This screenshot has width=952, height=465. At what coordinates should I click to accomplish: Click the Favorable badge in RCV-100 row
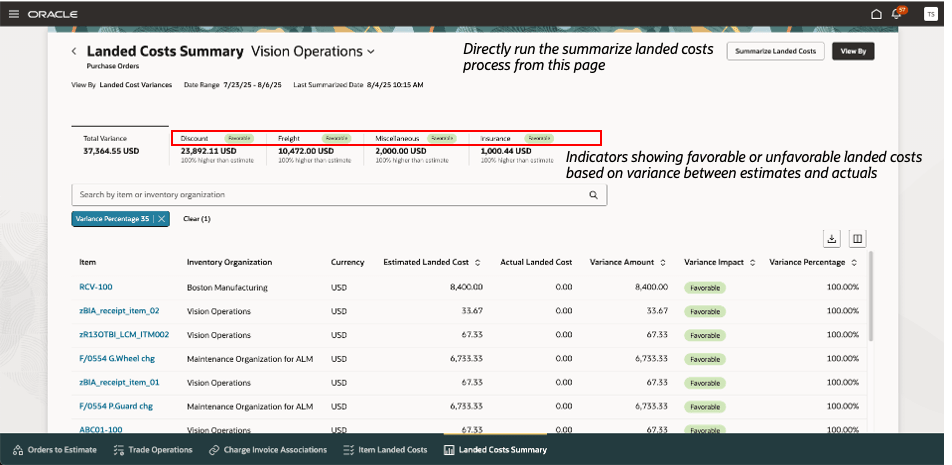(x=705, y=288)
